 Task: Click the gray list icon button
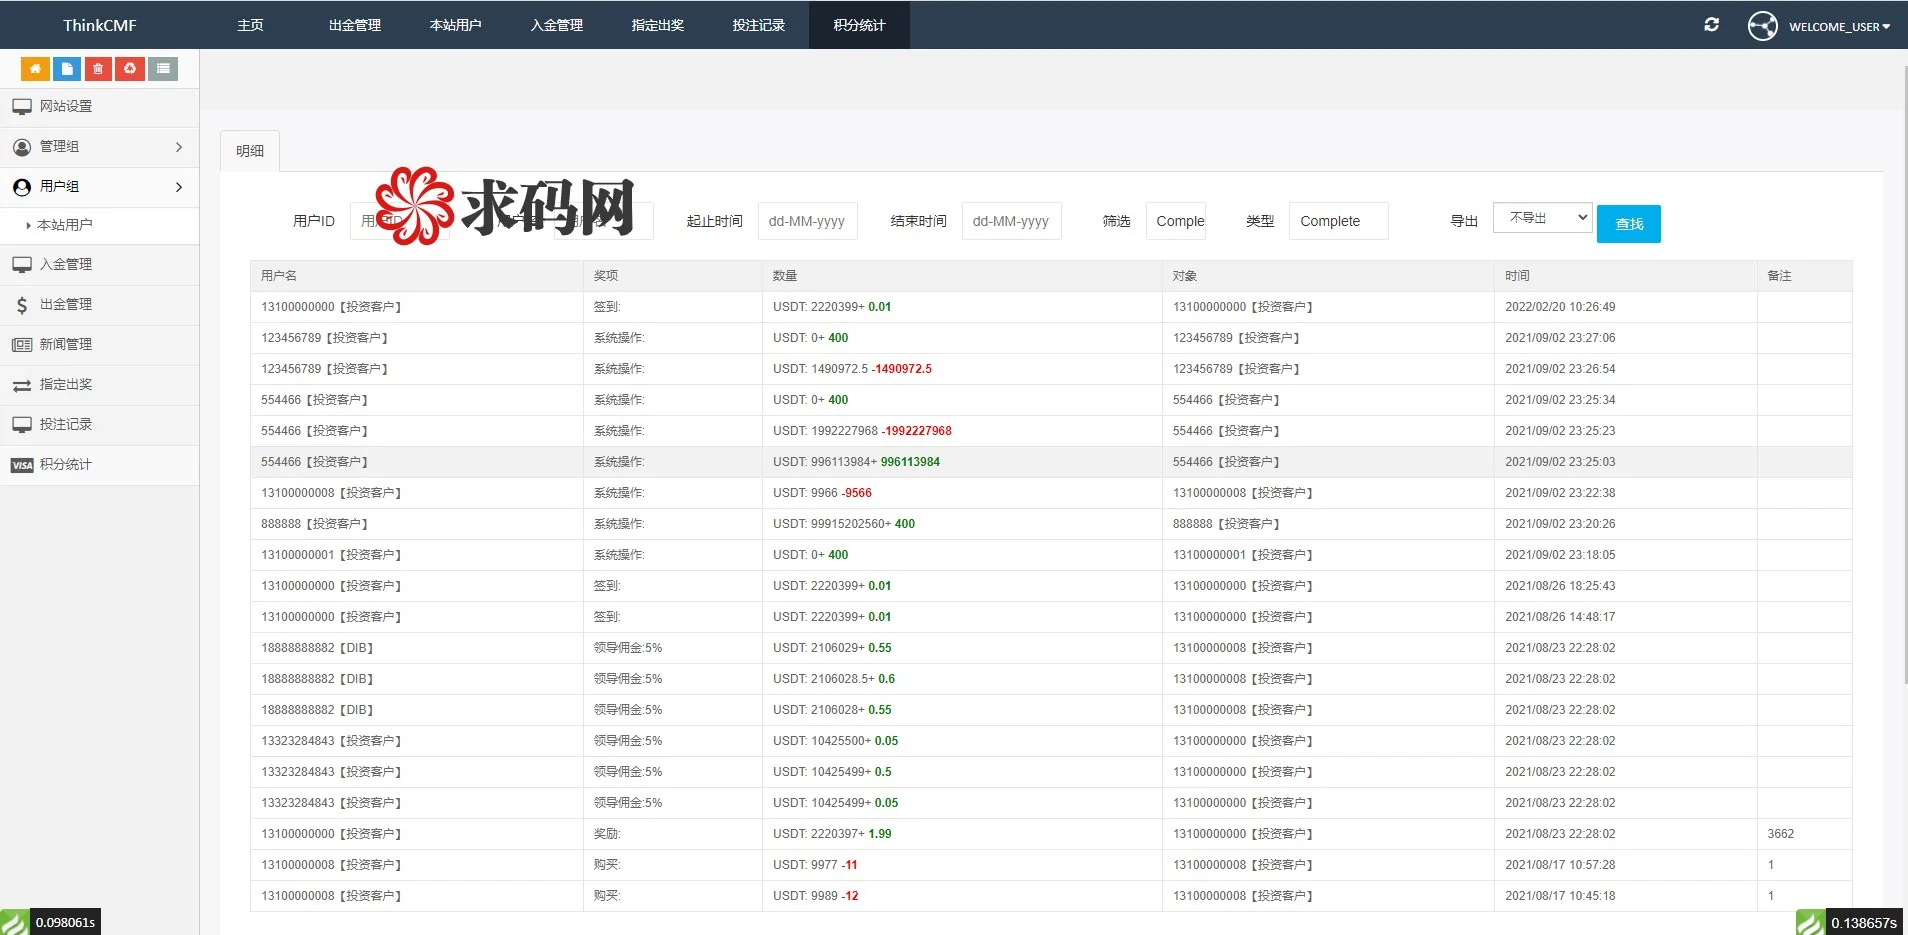(163, 68)
